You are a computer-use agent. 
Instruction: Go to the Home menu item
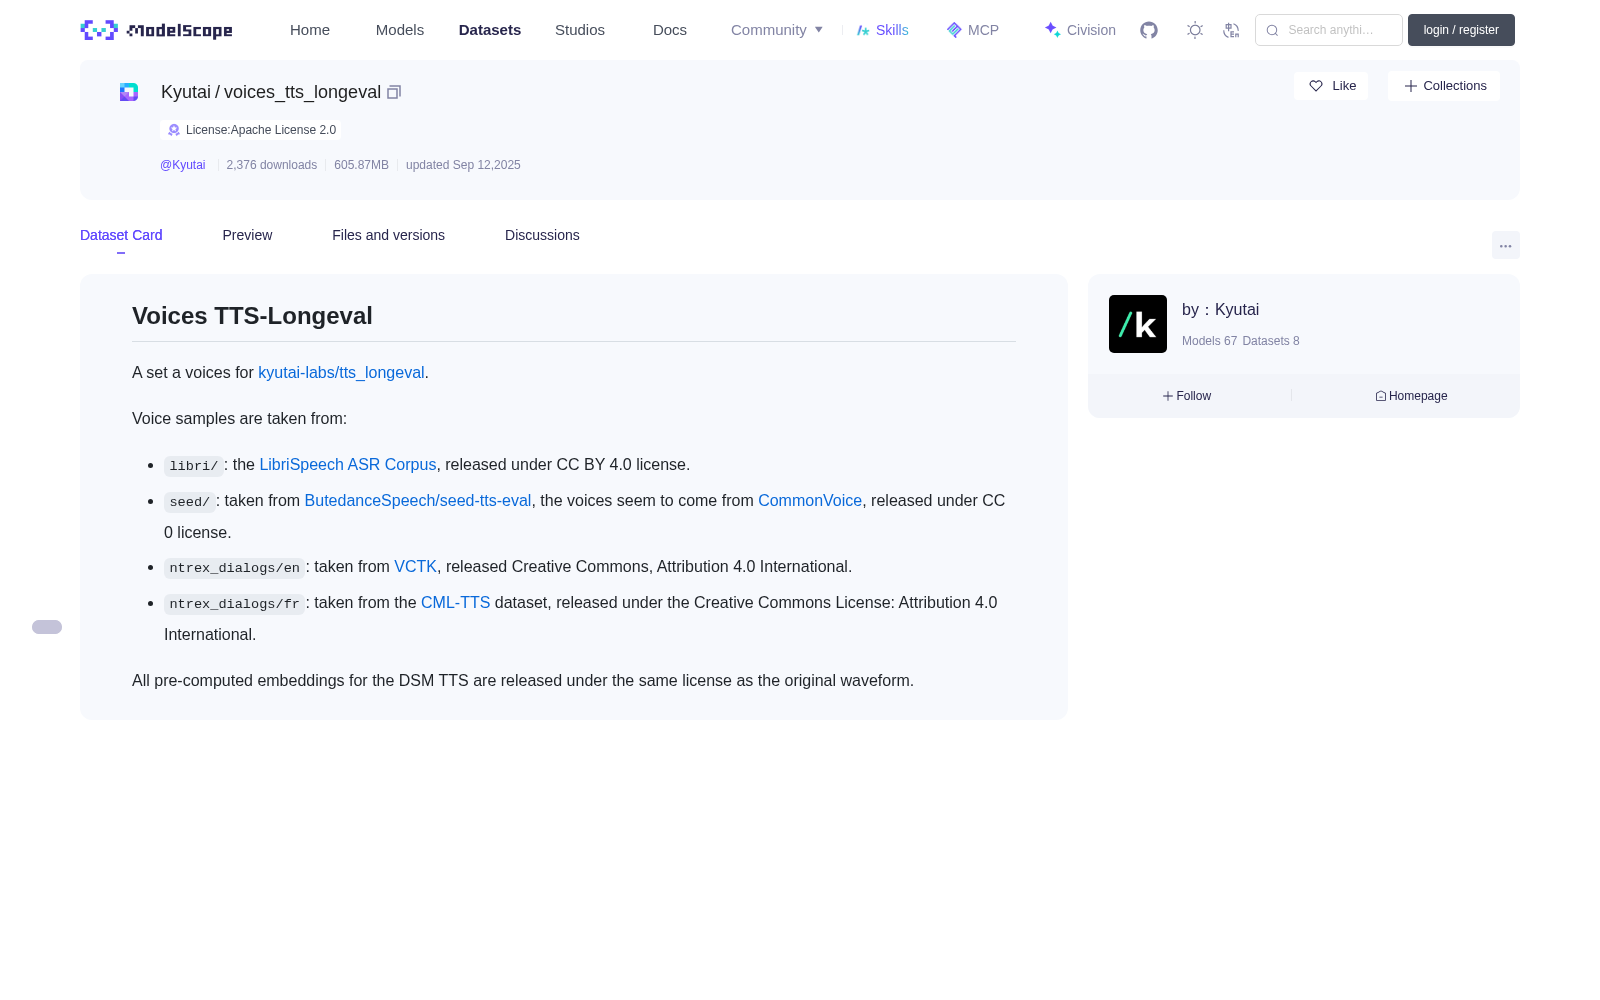pyautogui.click(x=310, y=30)
